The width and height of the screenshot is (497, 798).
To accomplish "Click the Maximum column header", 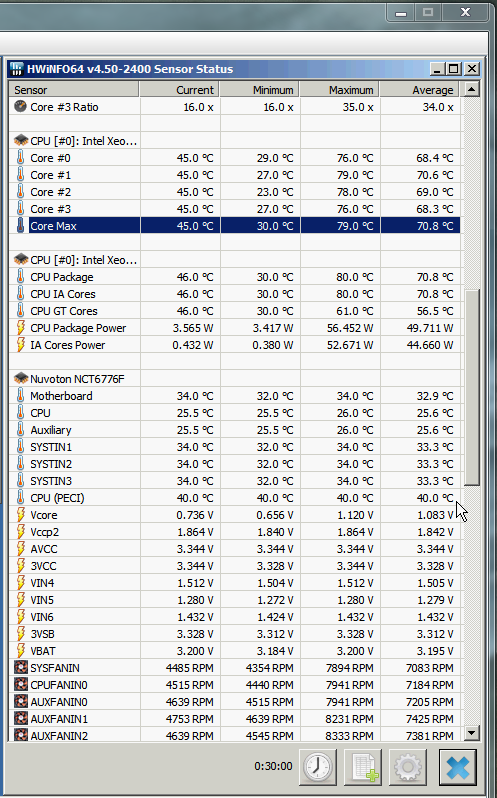I will tap(339, 90).
